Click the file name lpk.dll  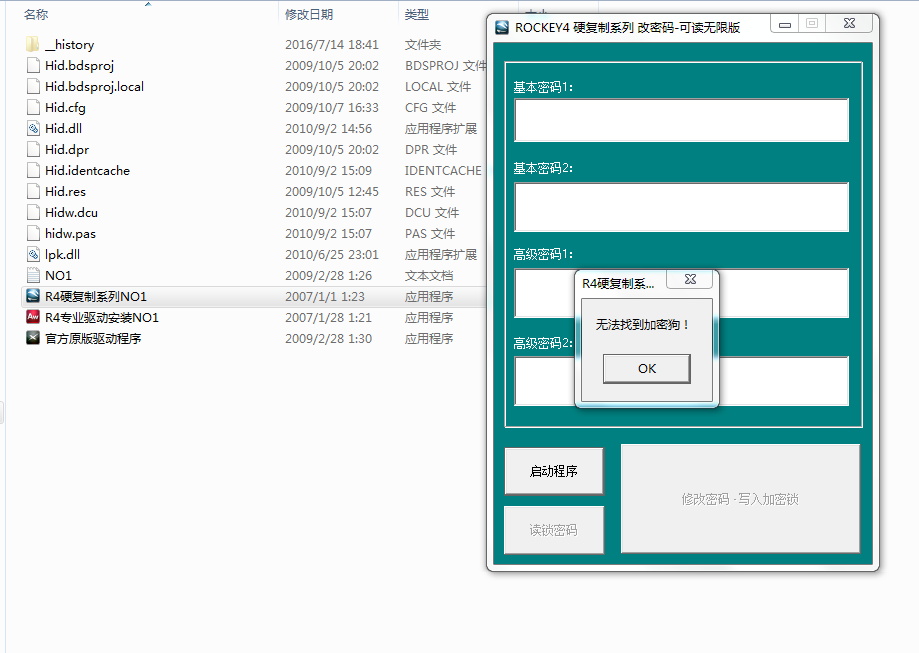(x=62, y=254)
